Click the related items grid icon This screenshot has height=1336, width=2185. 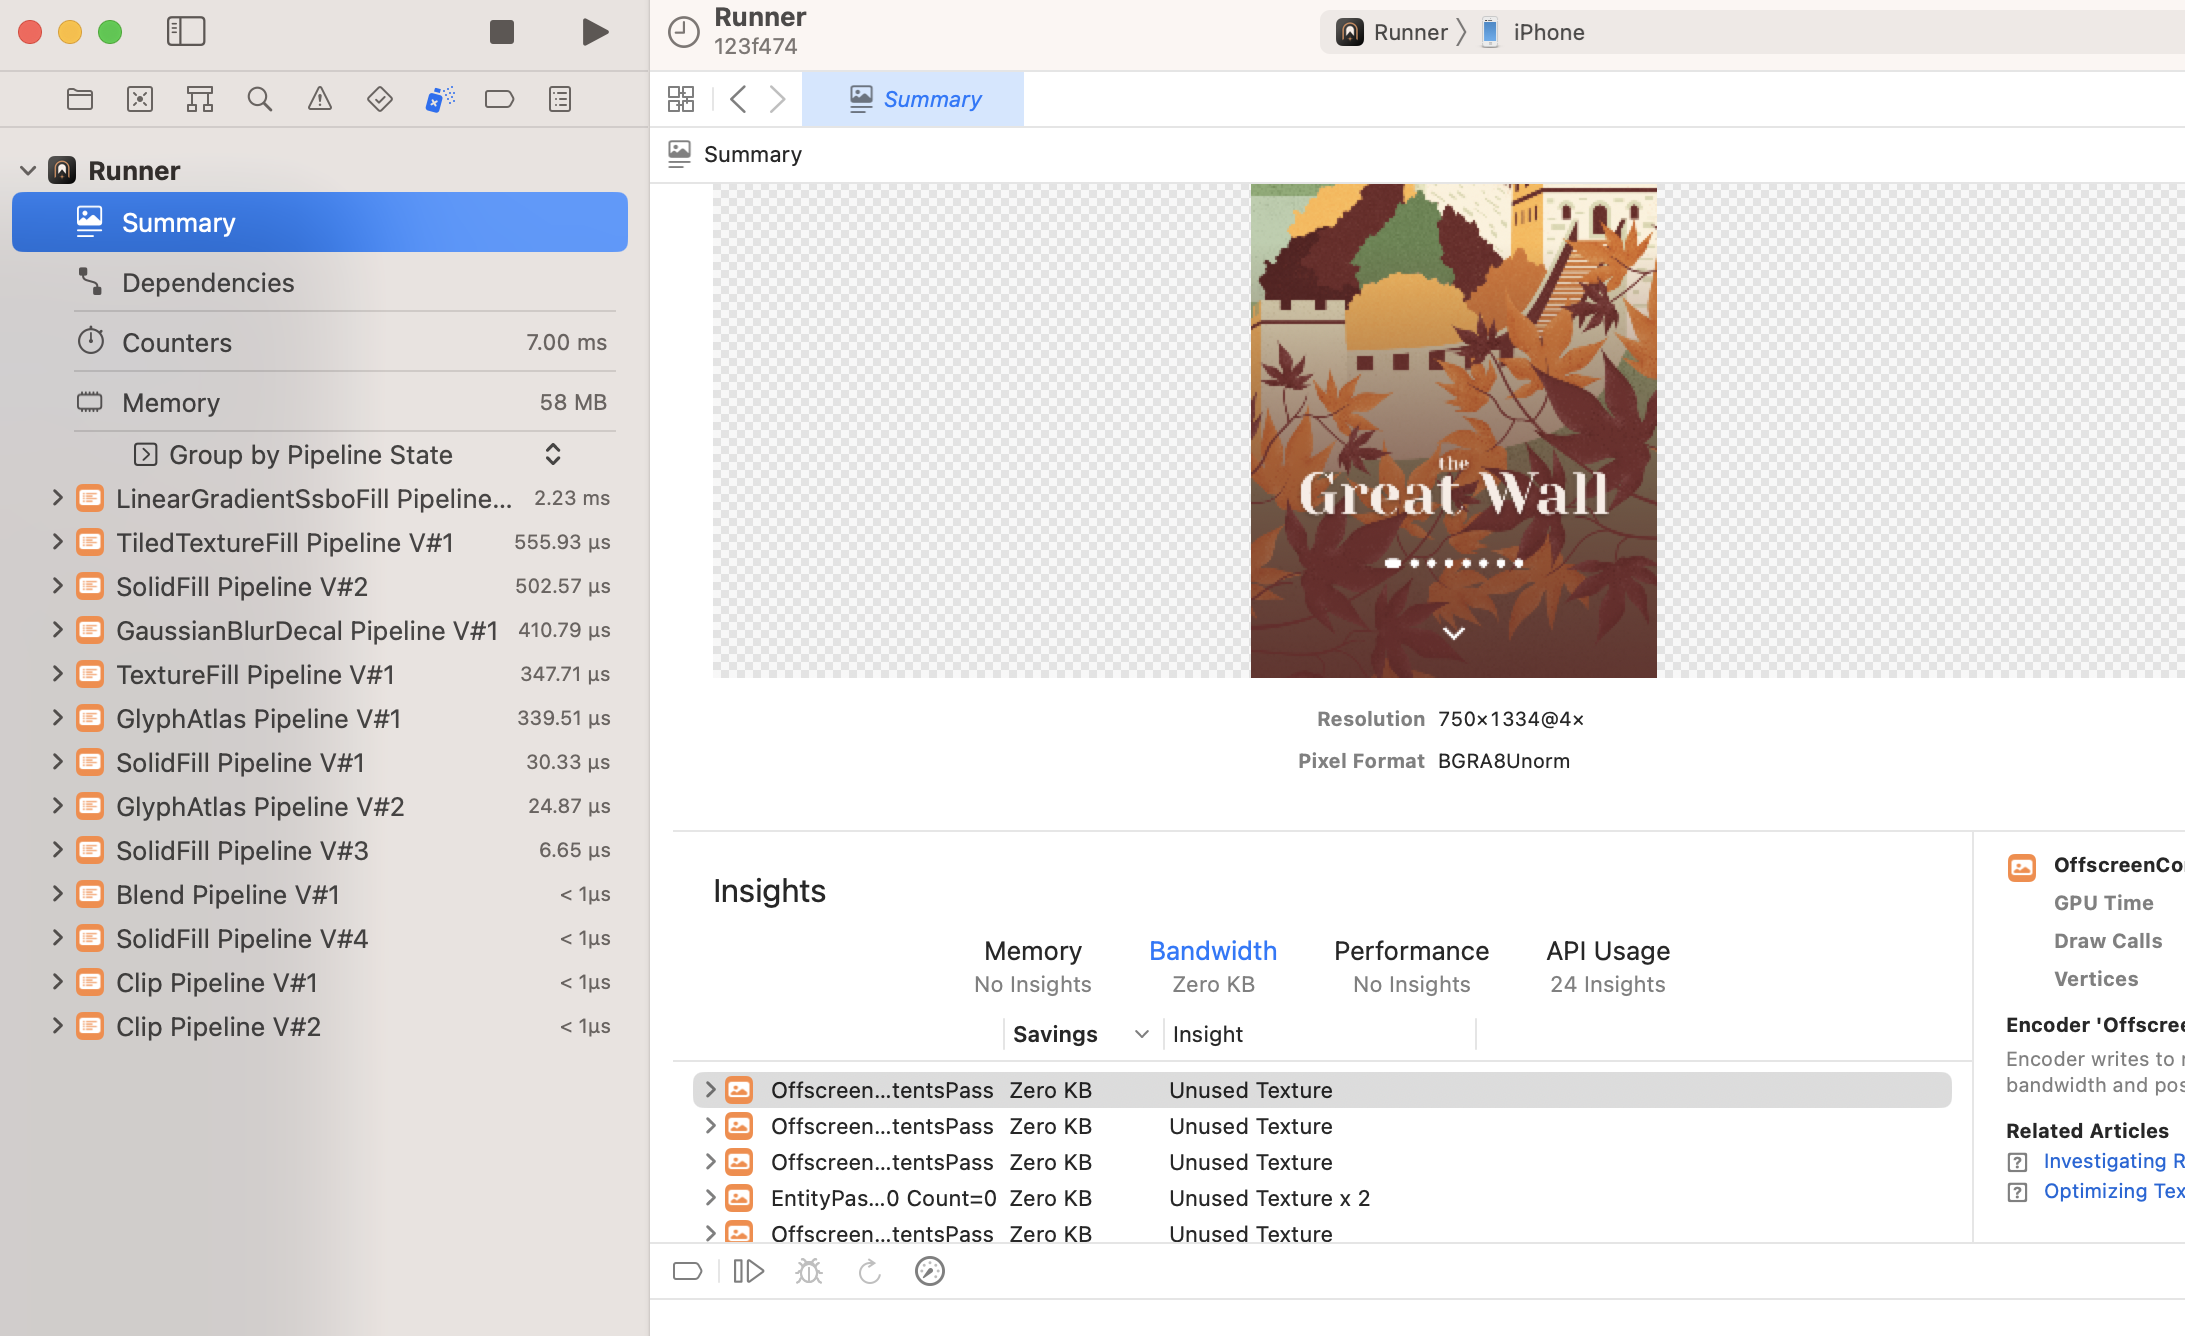pos(681,99)
